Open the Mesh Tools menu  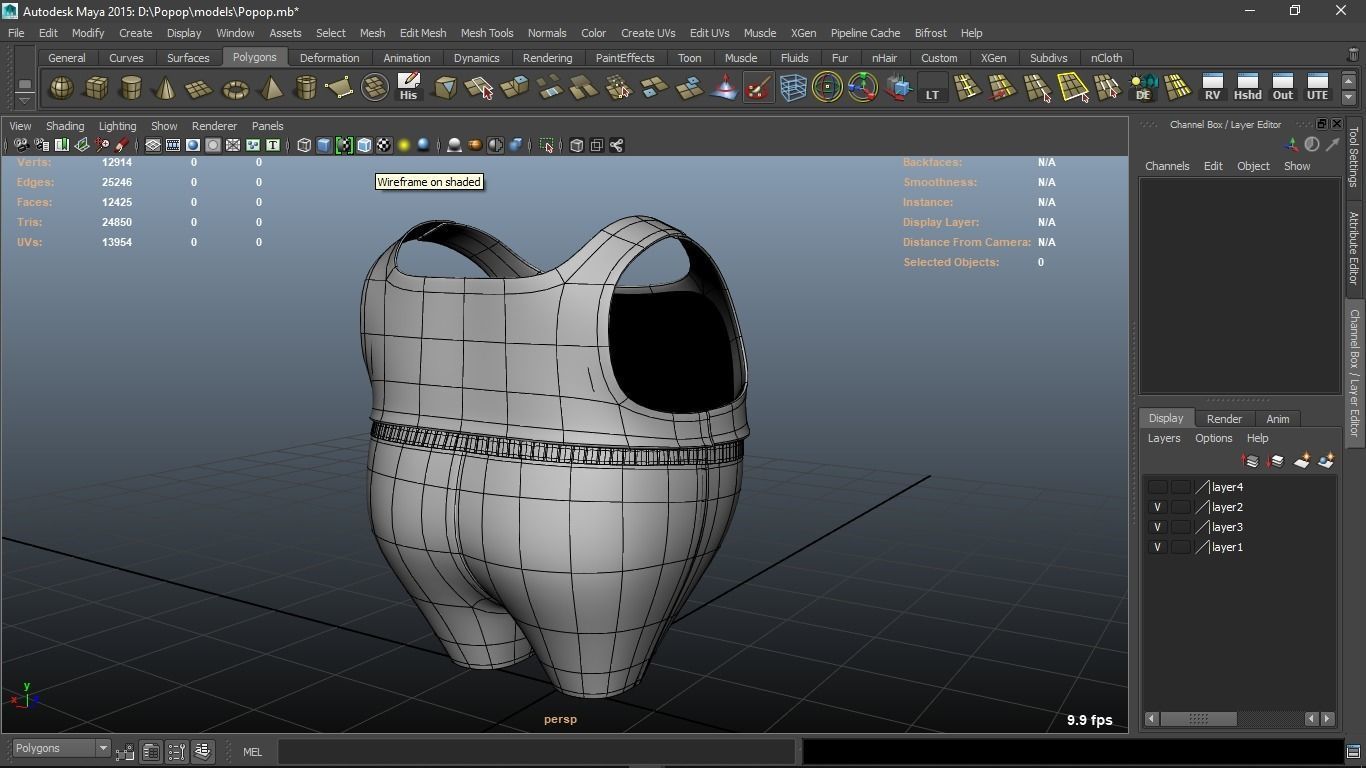(487, 33)
